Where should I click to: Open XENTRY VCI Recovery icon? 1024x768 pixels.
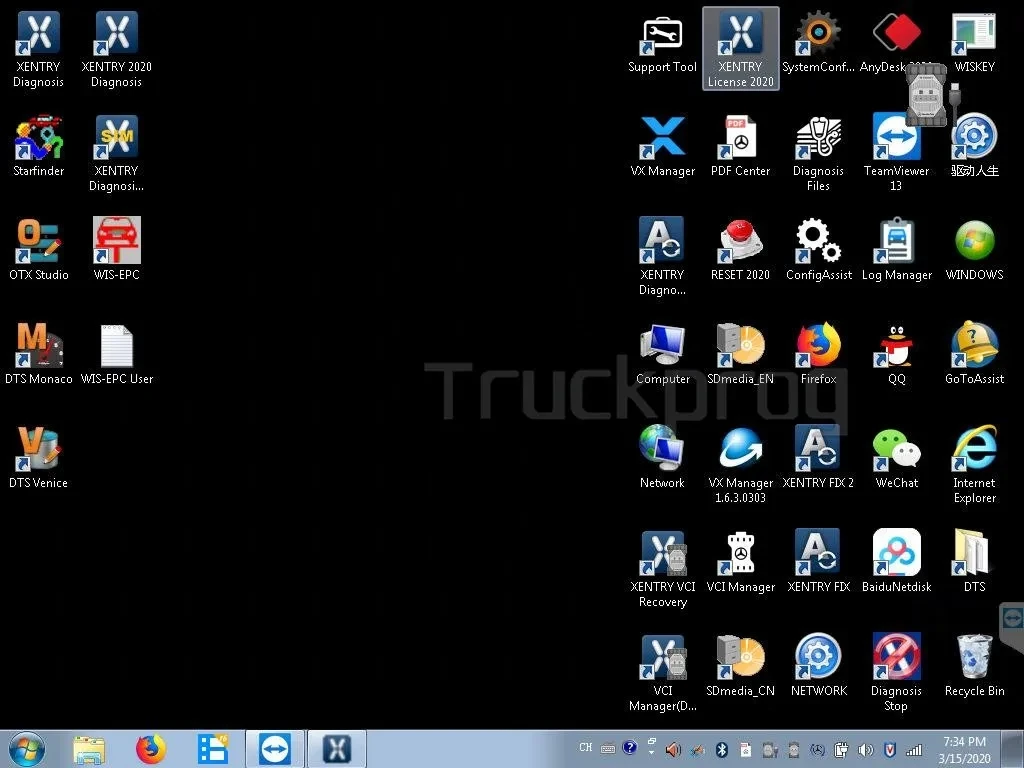(662, 556)
